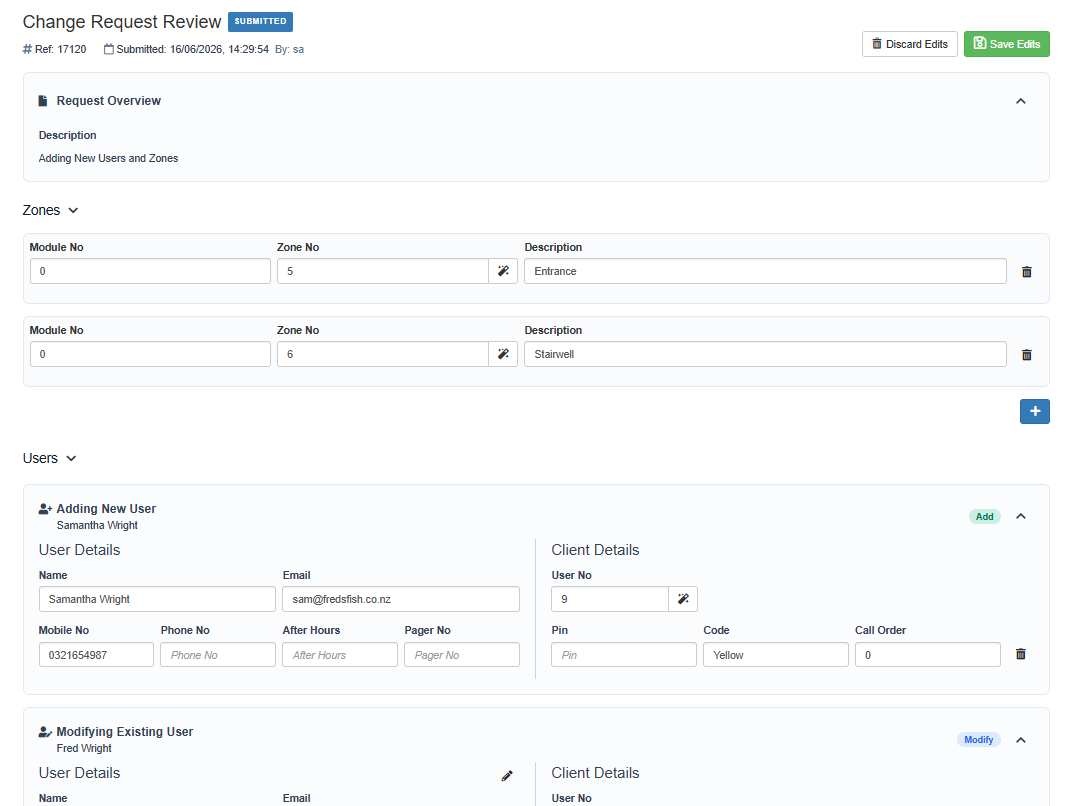Click the User Details heading in Fred Wright's card
The height and width of the screenshot is (806, 1065).
(79, 773)
